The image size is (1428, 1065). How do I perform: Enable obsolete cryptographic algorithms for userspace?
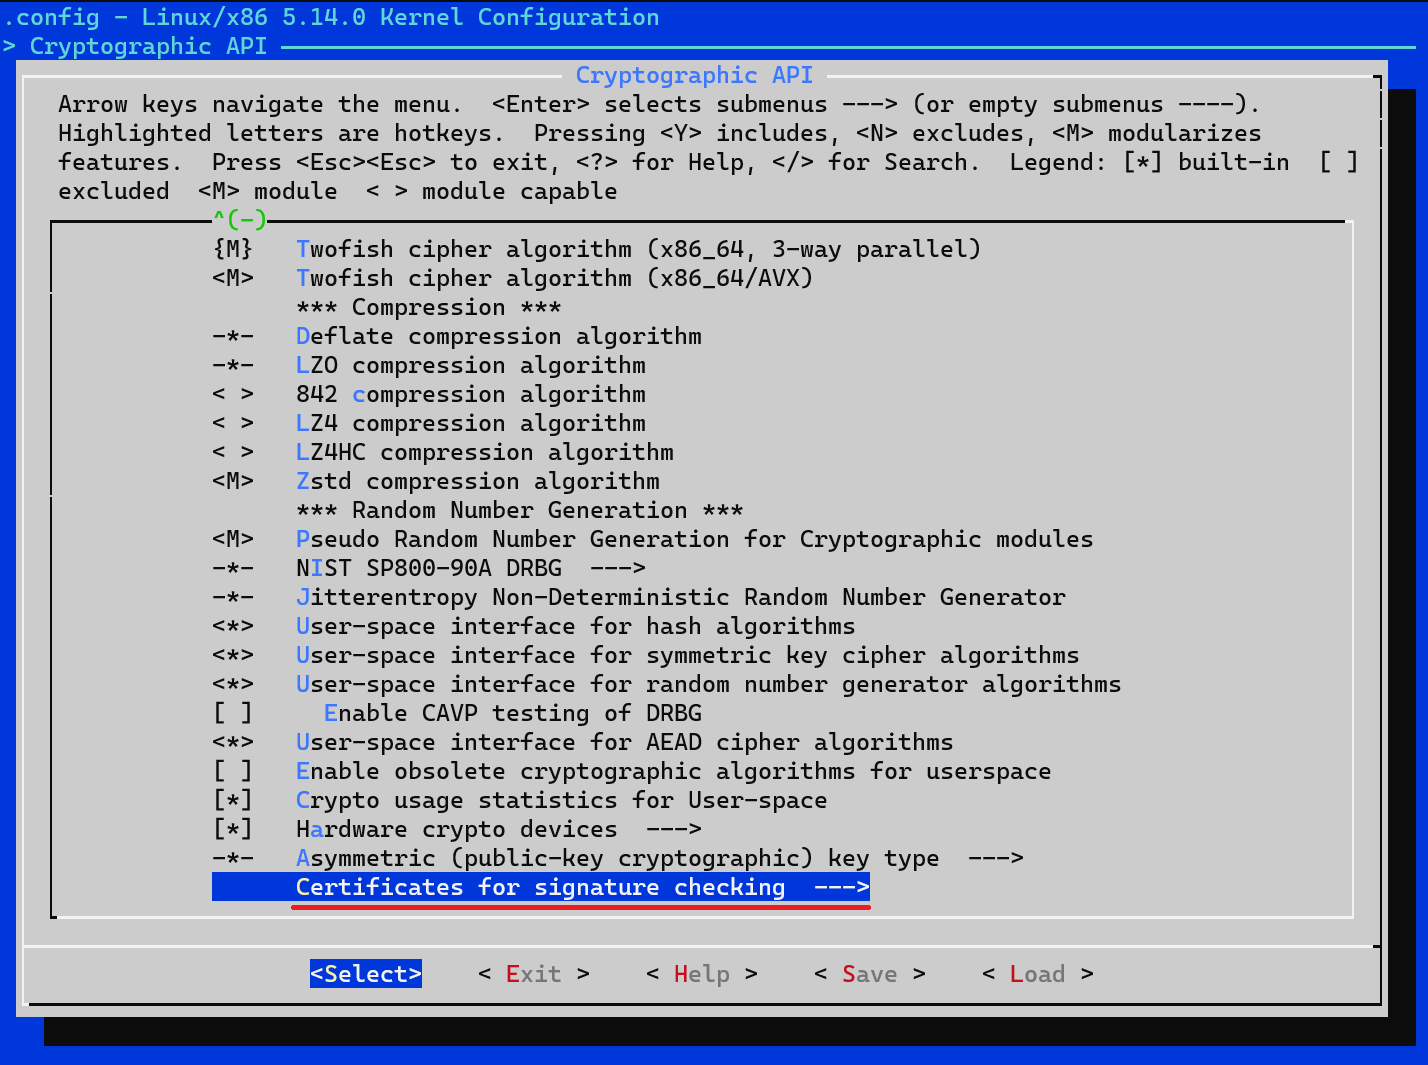(674, 770)
